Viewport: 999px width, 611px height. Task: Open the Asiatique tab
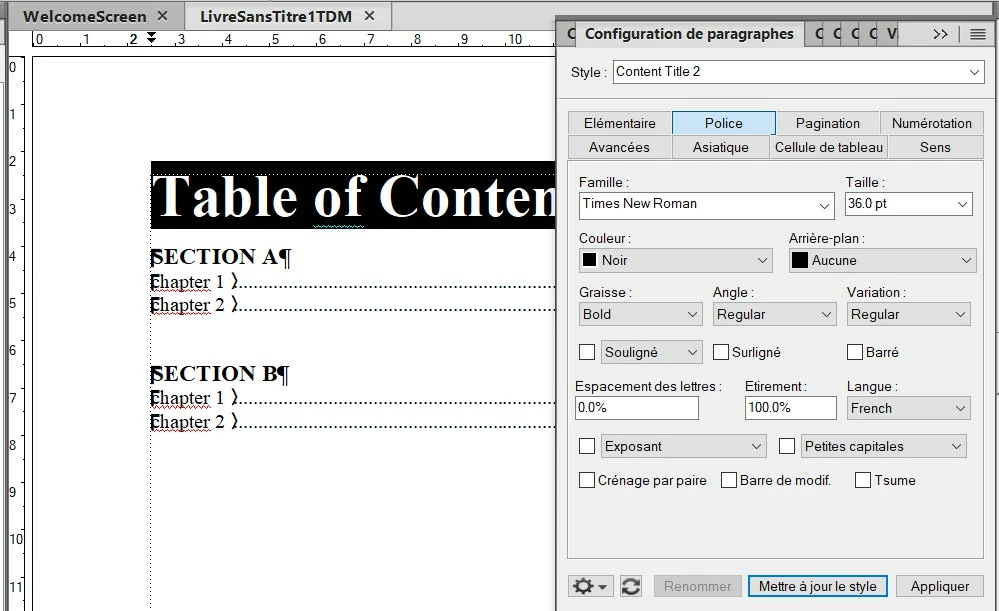click(721, 147)
